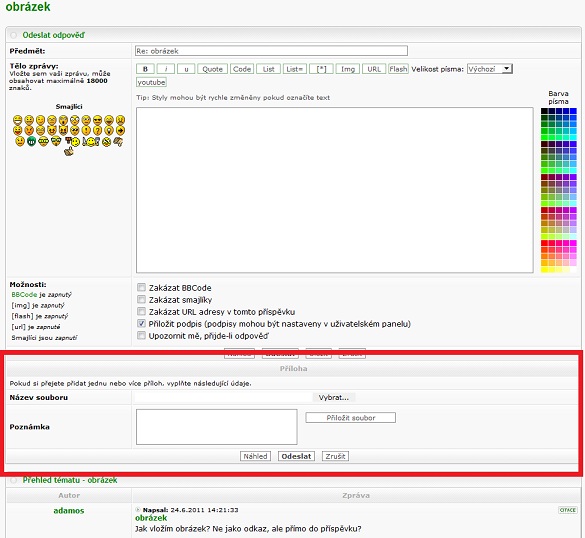Enable the Zakázat BBCode checkbox
Screen dimensions: 585x538
141,287
